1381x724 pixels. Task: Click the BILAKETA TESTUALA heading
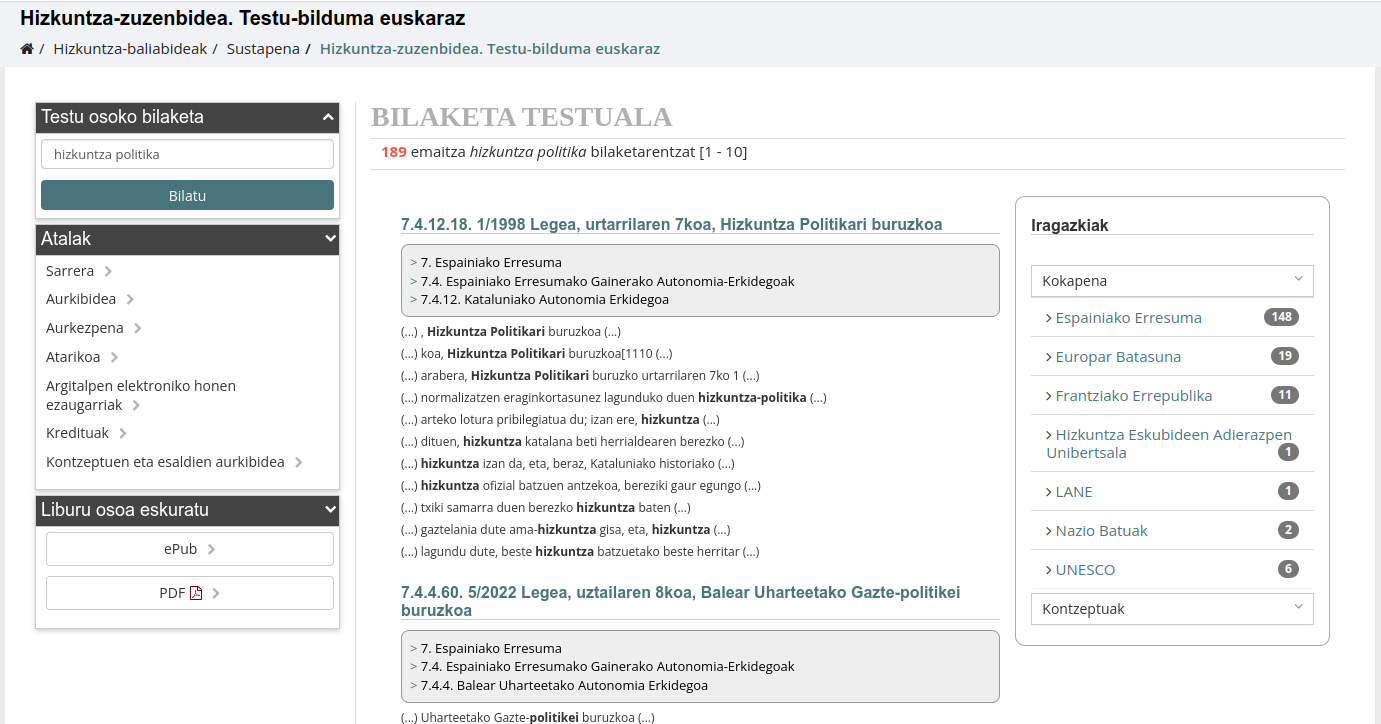[521, 117]
